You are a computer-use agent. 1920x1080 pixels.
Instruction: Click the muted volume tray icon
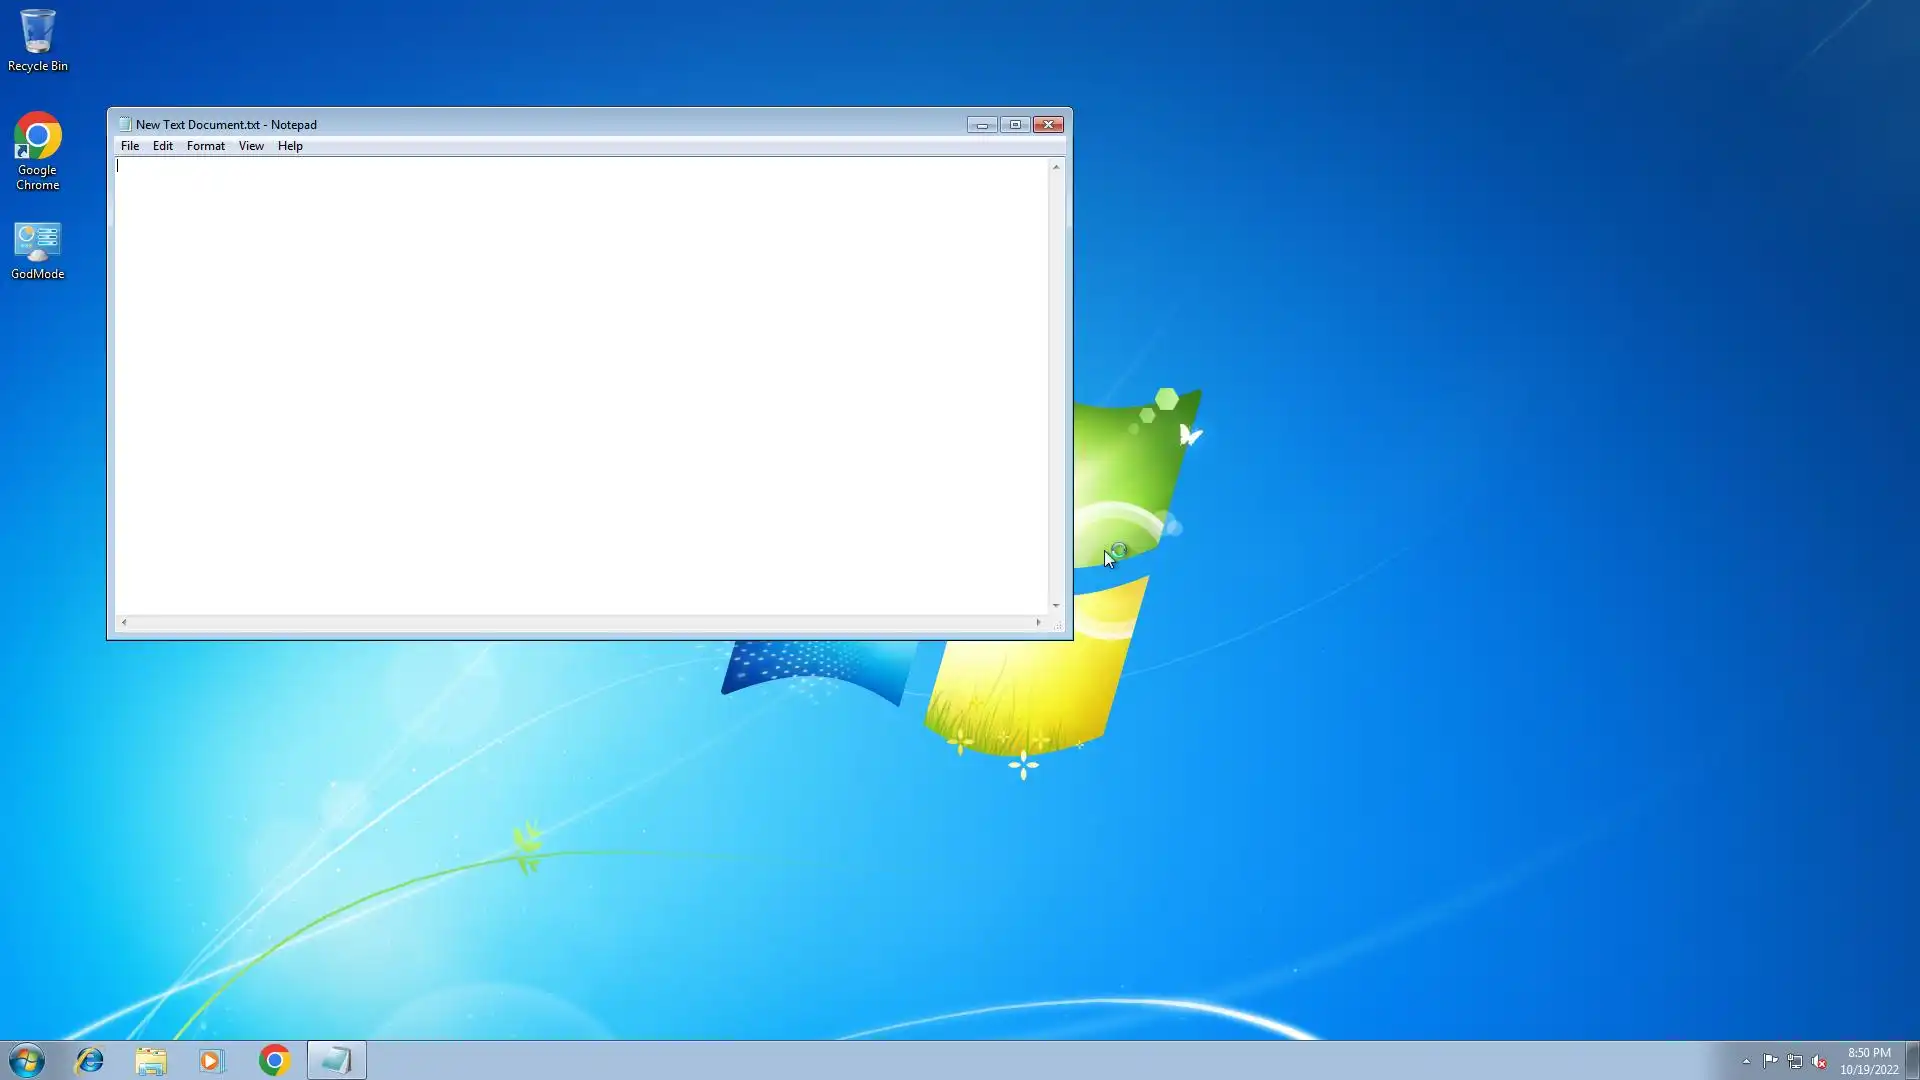(x=1819, y=1061)
